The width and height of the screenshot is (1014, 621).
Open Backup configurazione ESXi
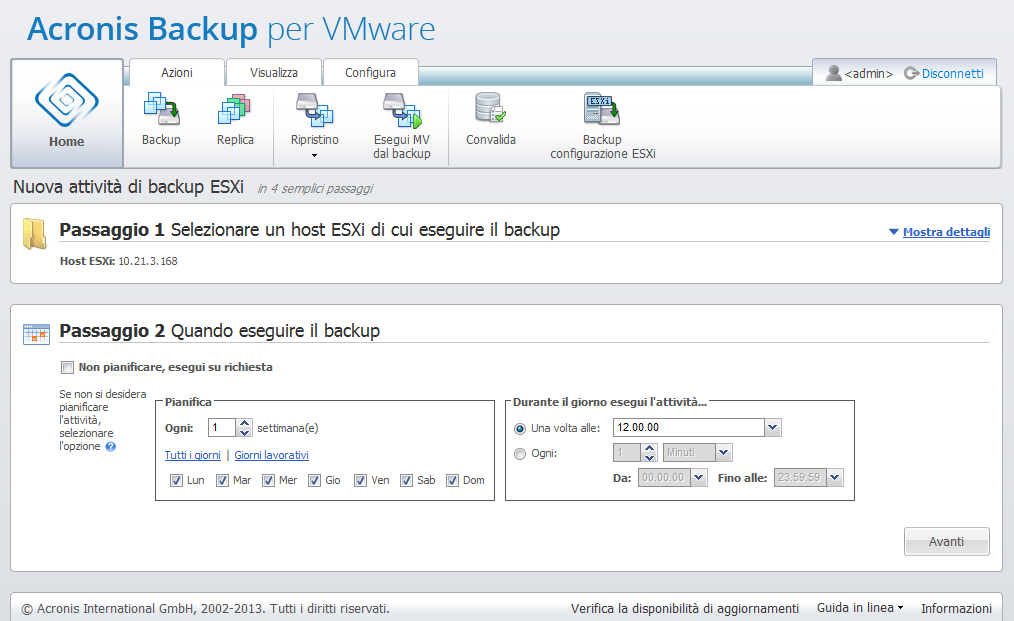pyautogui.click(x=602, y=109)
